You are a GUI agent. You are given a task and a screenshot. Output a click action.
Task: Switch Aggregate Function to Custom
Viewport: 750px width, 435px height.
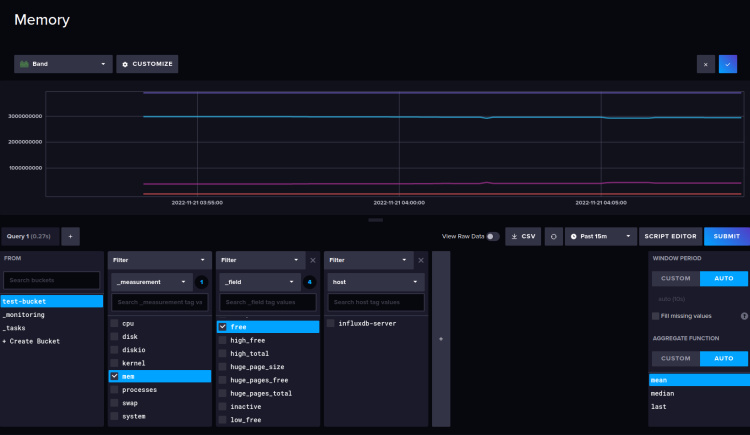tap(675, 358)
